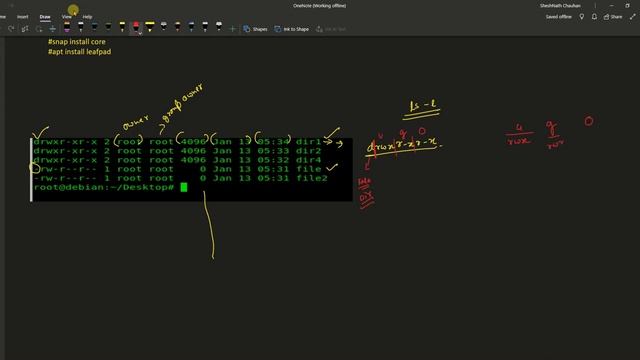Enter full screen mode with the arrows icon
The image size is (640, 360).
click(x=632, y=17)
